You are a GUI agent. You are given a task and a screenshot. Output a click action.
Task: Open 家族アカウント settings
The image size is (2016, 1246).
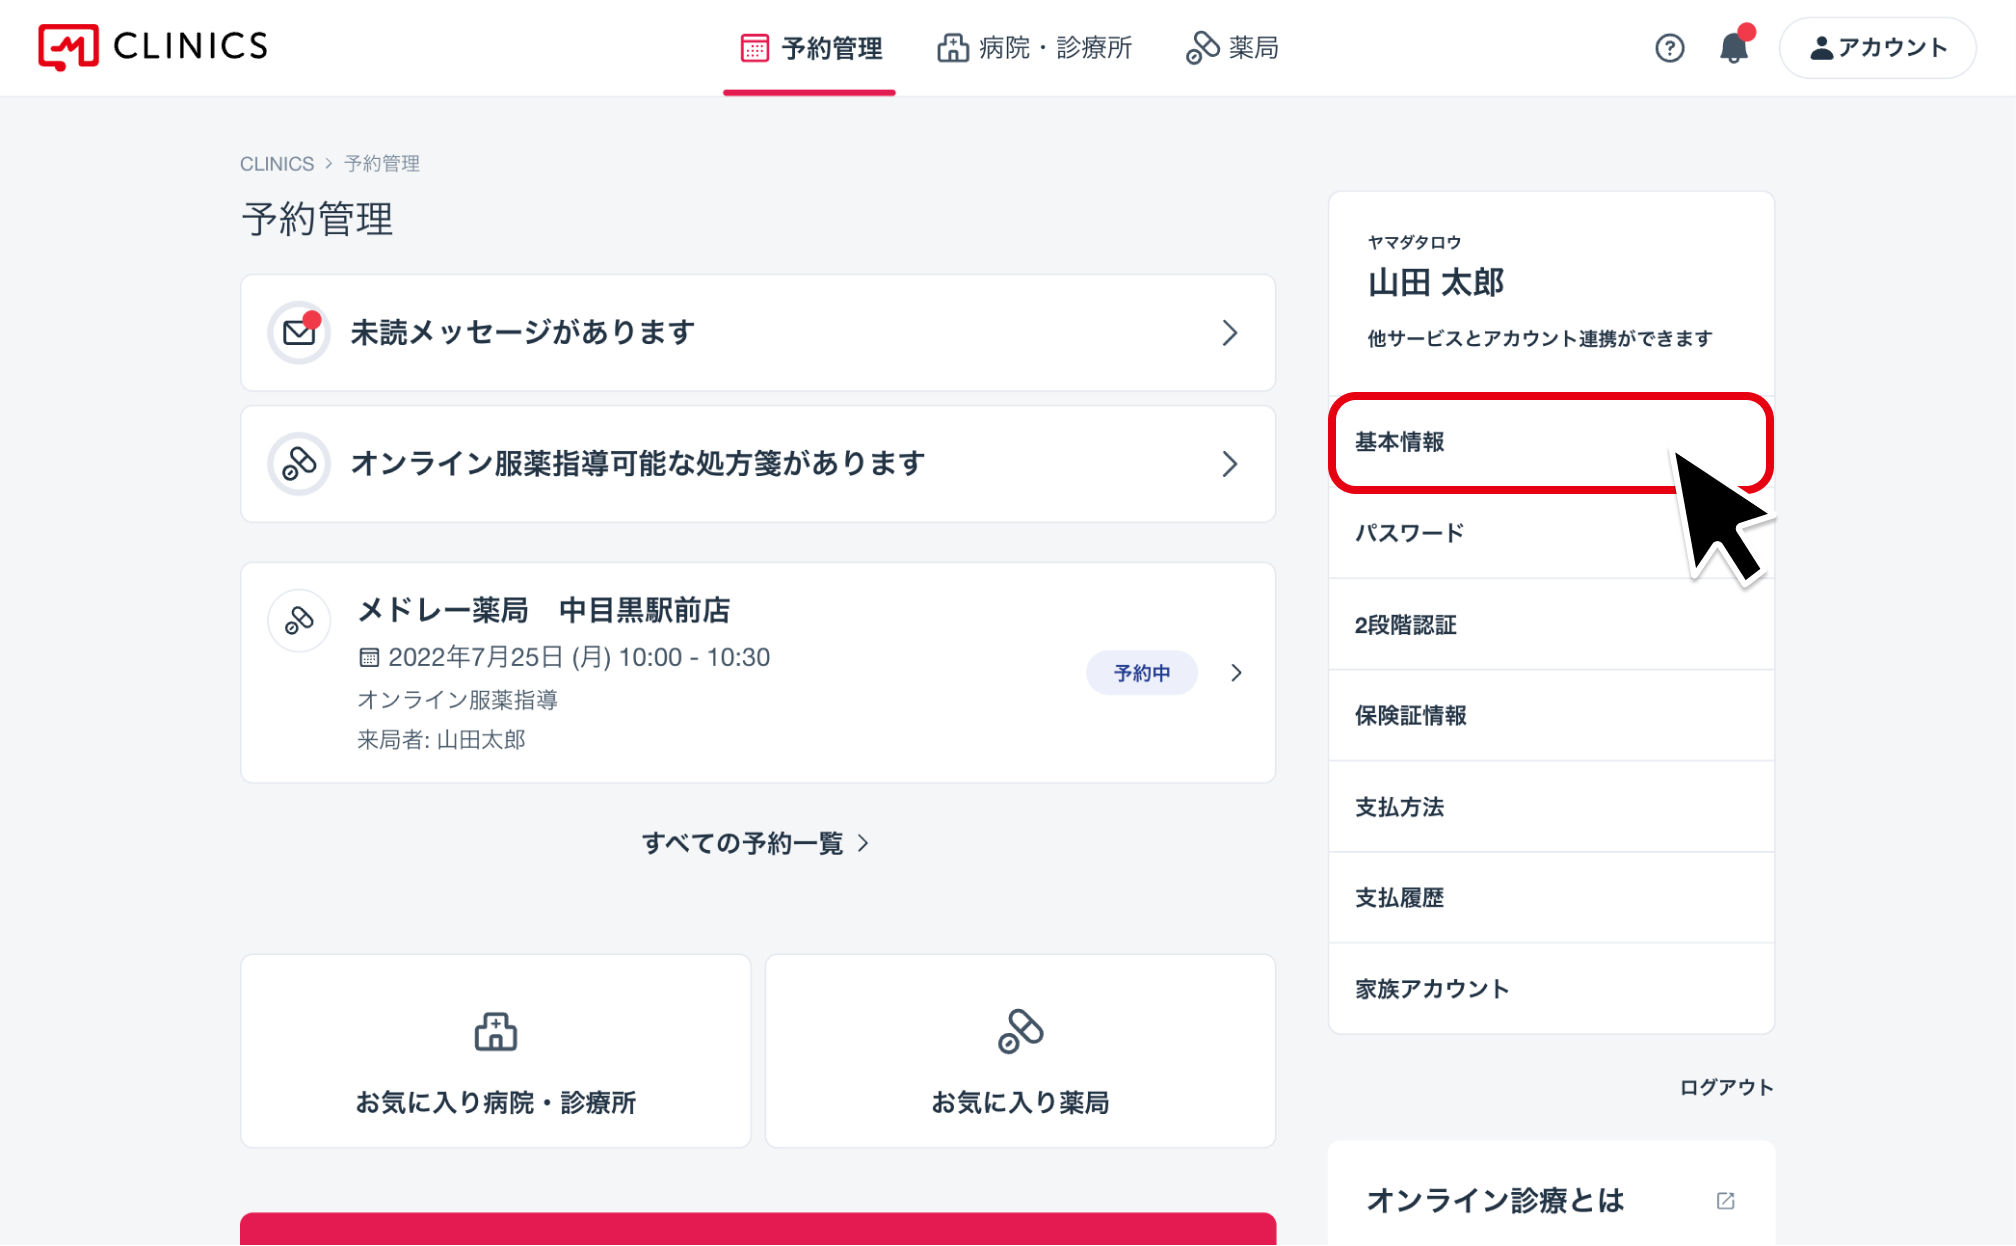pos(1551,989)
